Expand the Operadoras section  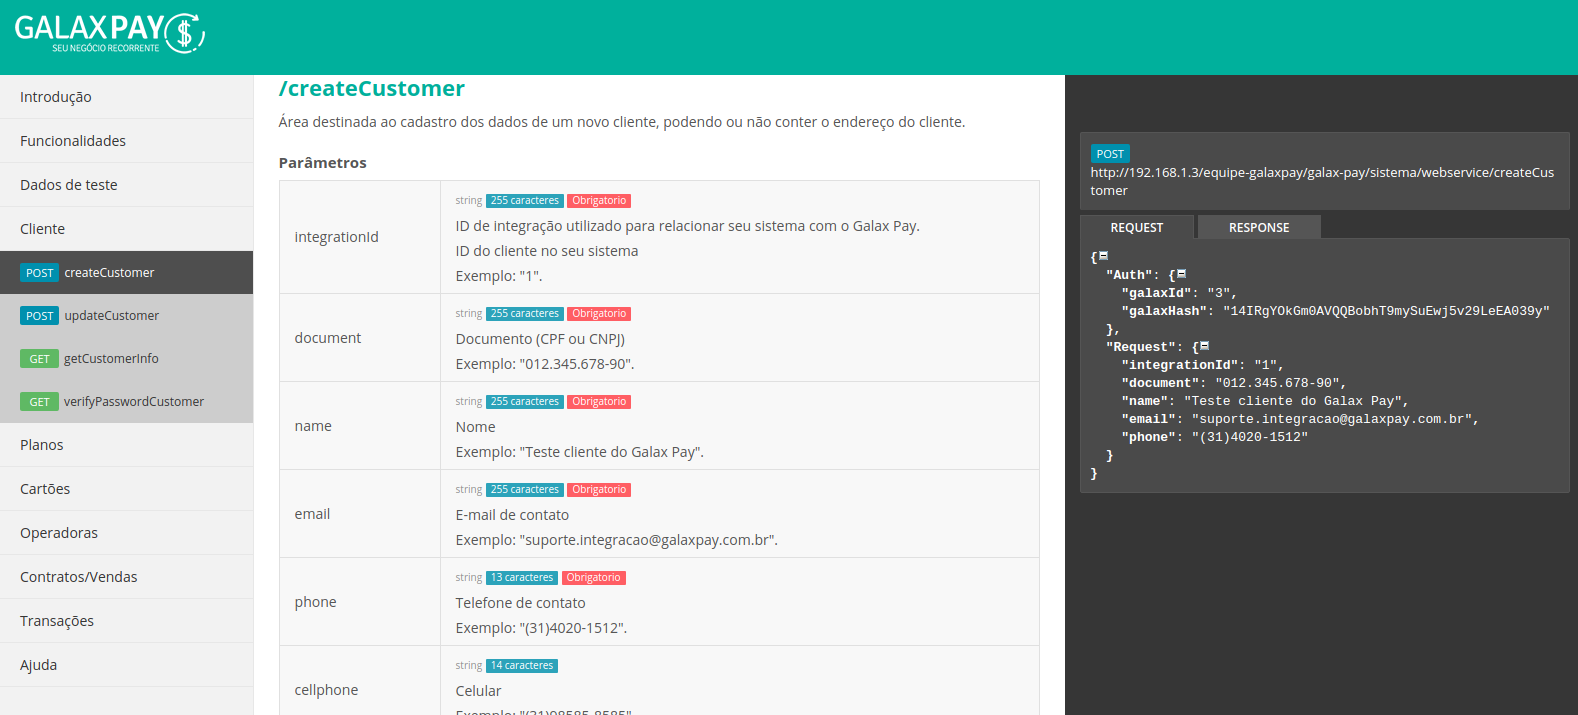click(x=126, y=533)
